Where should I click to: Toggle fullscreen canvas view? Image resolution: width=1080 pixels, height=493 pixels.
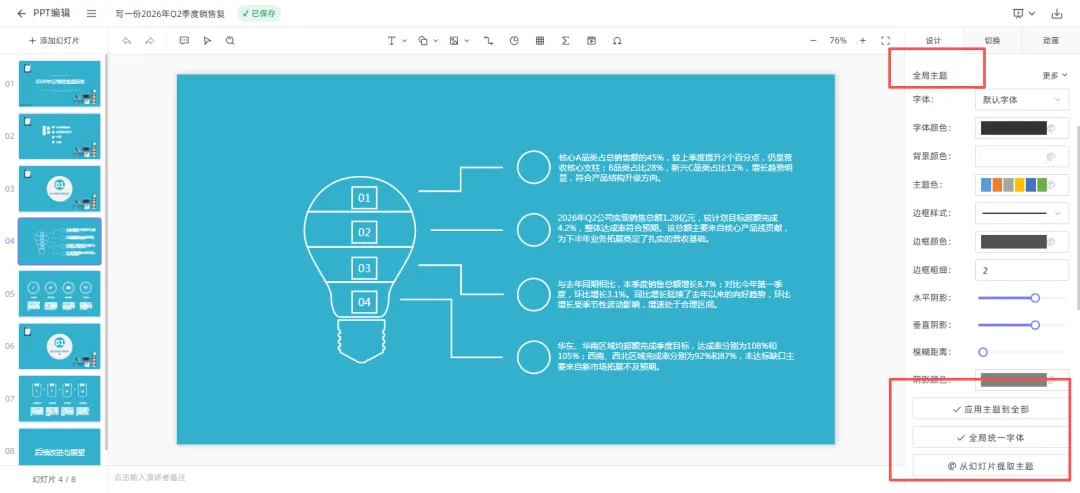pyautogui.click(x=886, y=41)
